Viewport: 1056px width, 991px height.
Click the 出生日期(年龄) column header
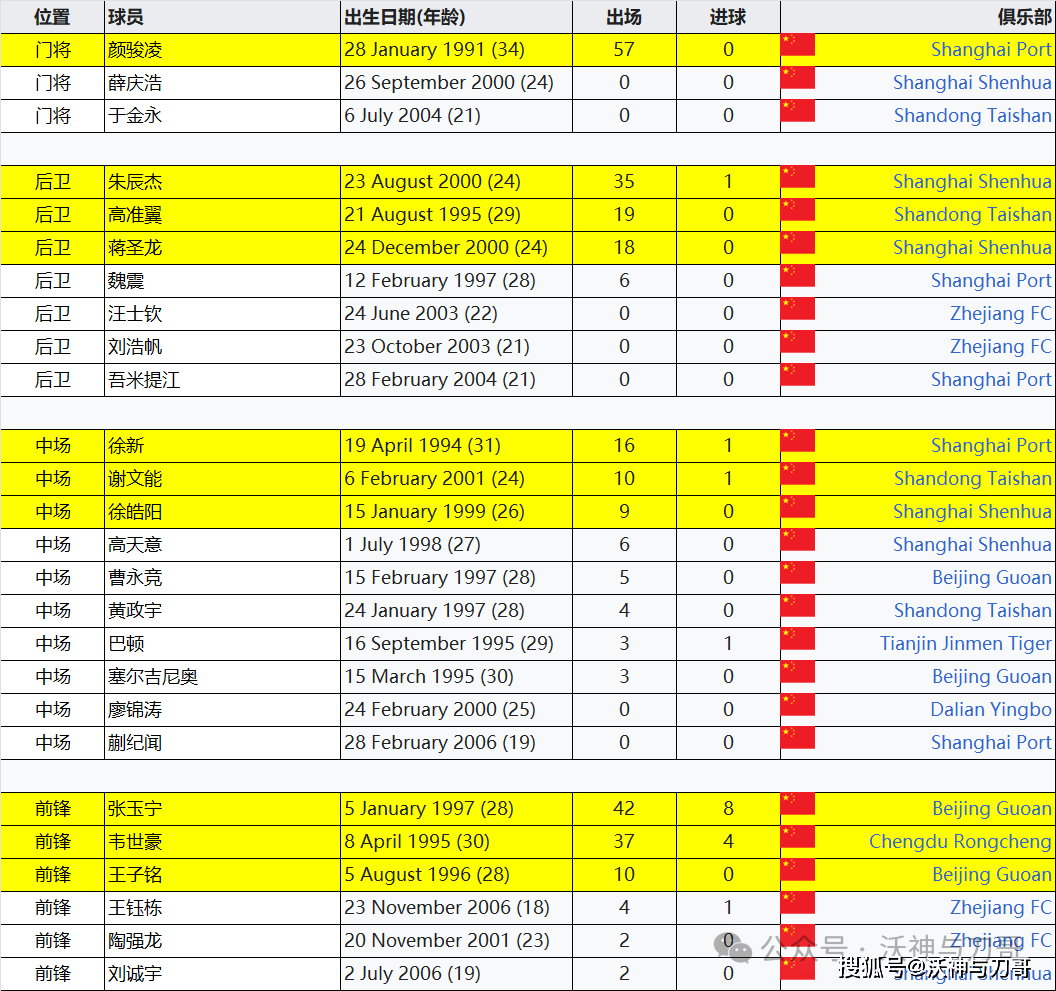click(x=404, y=17)
